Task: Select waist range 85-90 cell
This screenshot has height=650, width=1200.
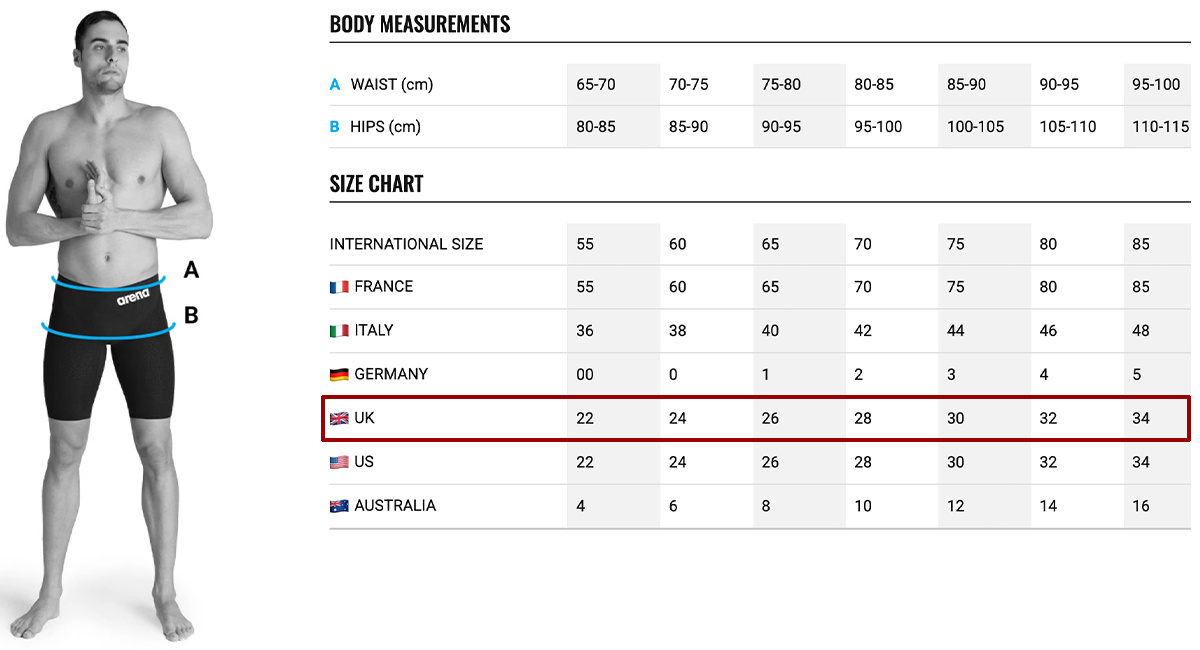Action: 985,85
